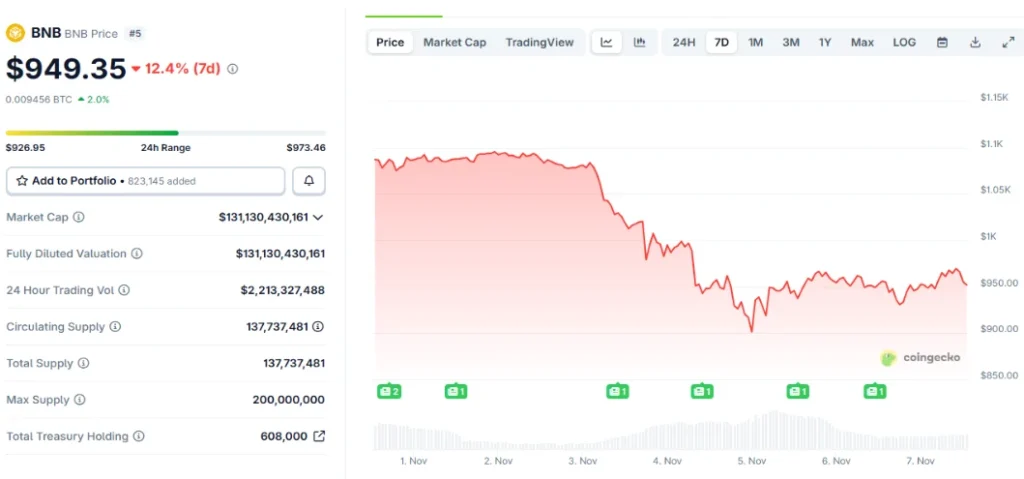The height and width of the screenshot is (479, 1024).
Task: Open the TradingView tab
Action: [539, 42]
